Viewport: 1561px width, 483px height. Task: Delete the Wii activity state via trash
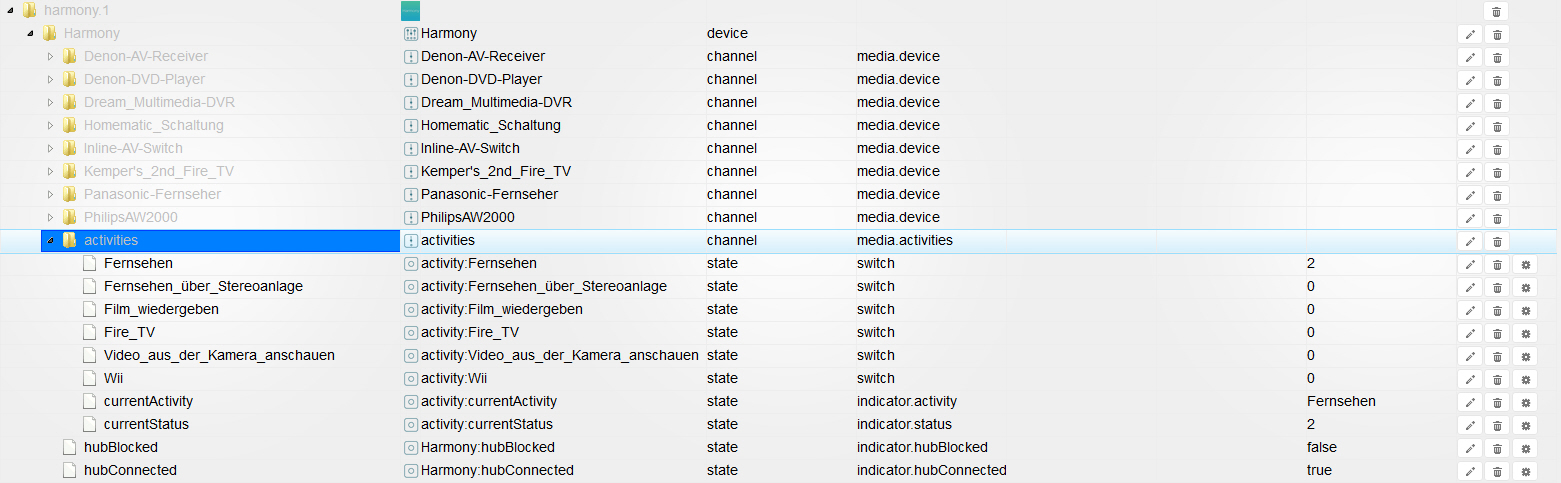1497,379
